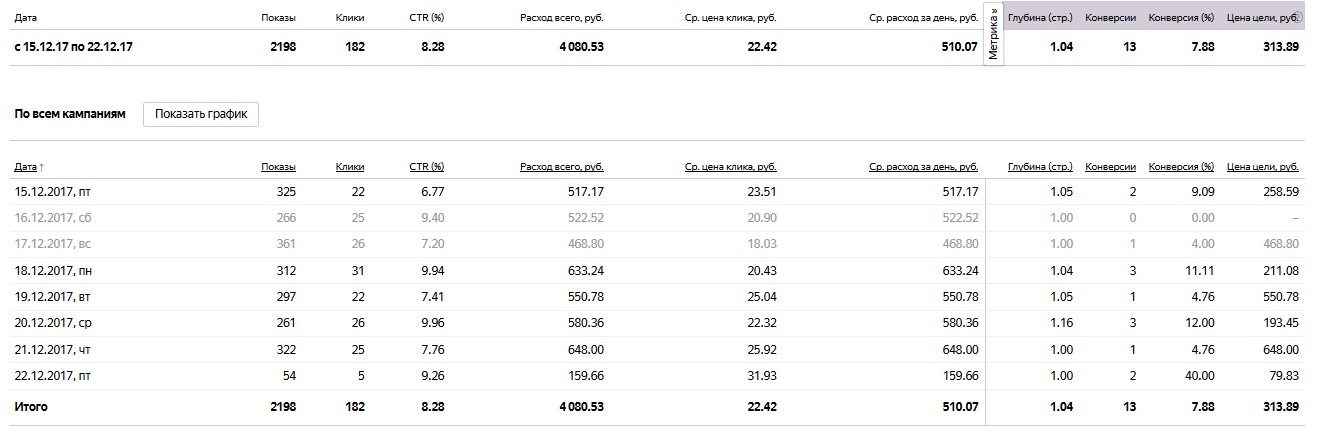The width and height of the screenshot is (1323, 447).
Task: Sort by "Расход всего, руб." column link
Action: click(561, 167)
